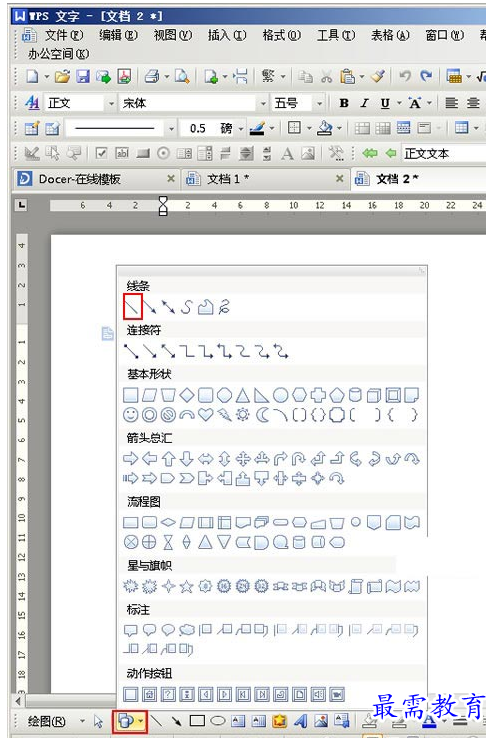This screenshot has width=494, height=738.
Task: Choose ellipse tool in drawing toolbar
Action: pyautogui.click(x=217, y=721)
